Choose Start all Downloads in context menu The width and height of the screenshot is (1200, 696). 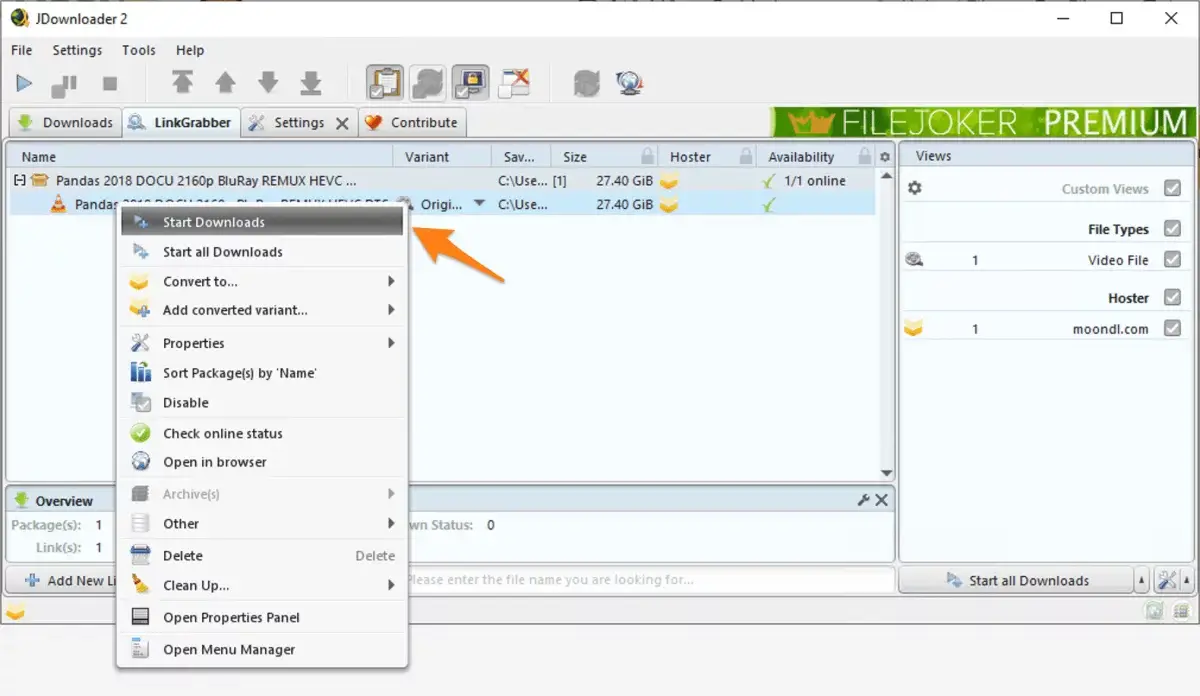[262, 252]
